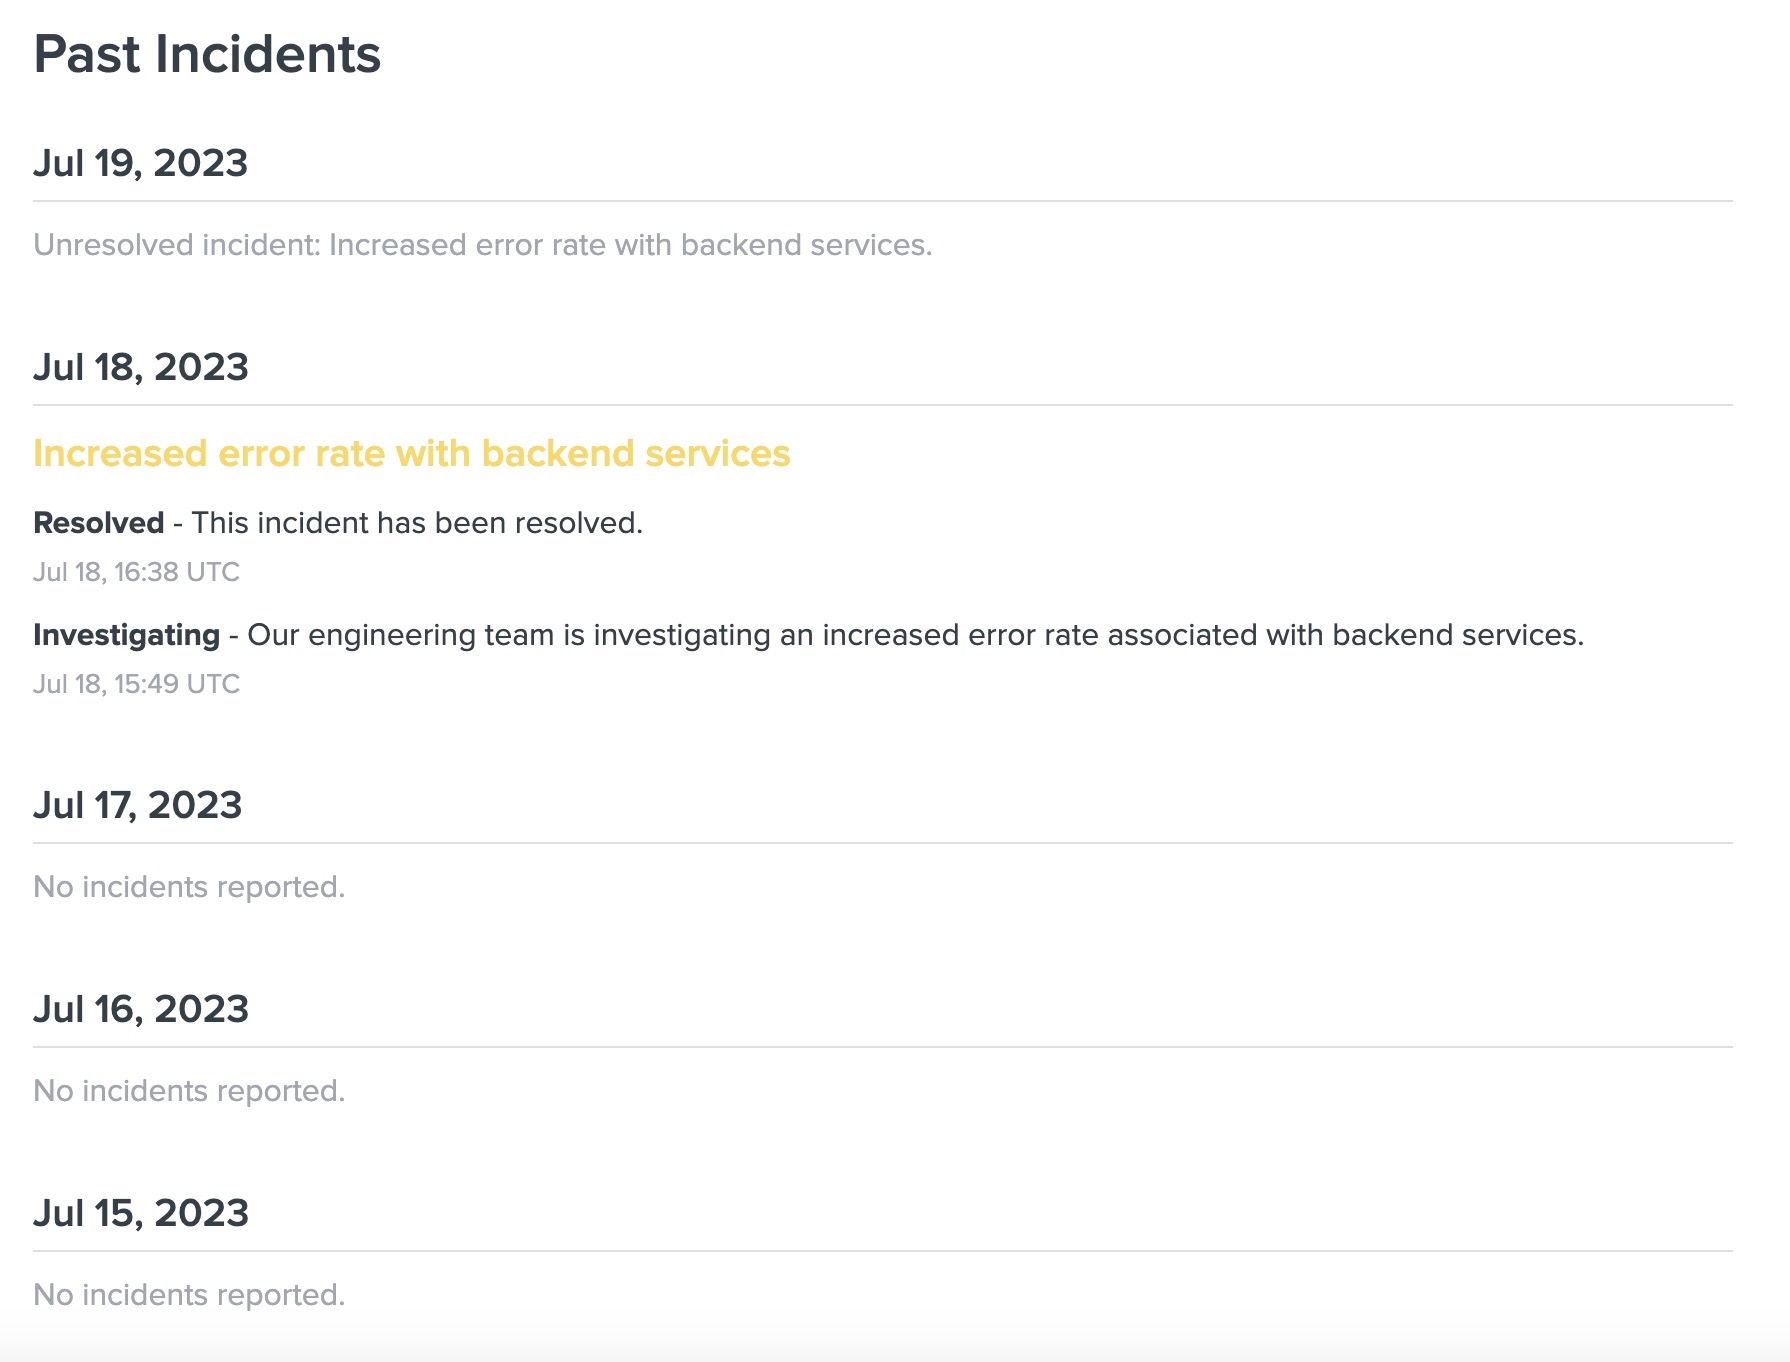Click the 'Jul 18, 2023' date heading
The image size is (1790, 1362).
141,367
